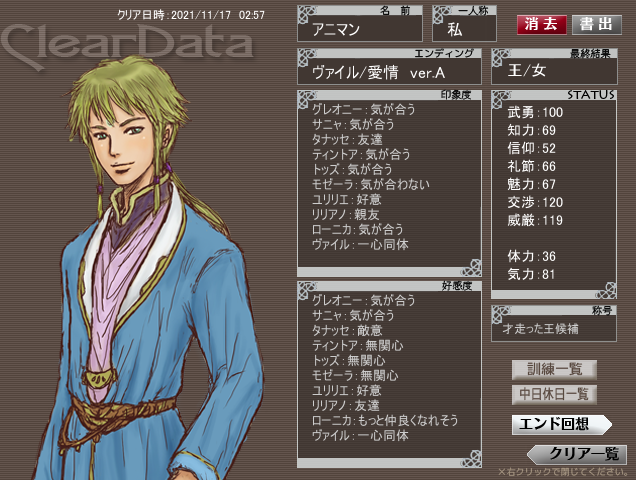636x480 pixels.
Task: Click the 交渉: 120 status entry
Action: coord(535,202)
